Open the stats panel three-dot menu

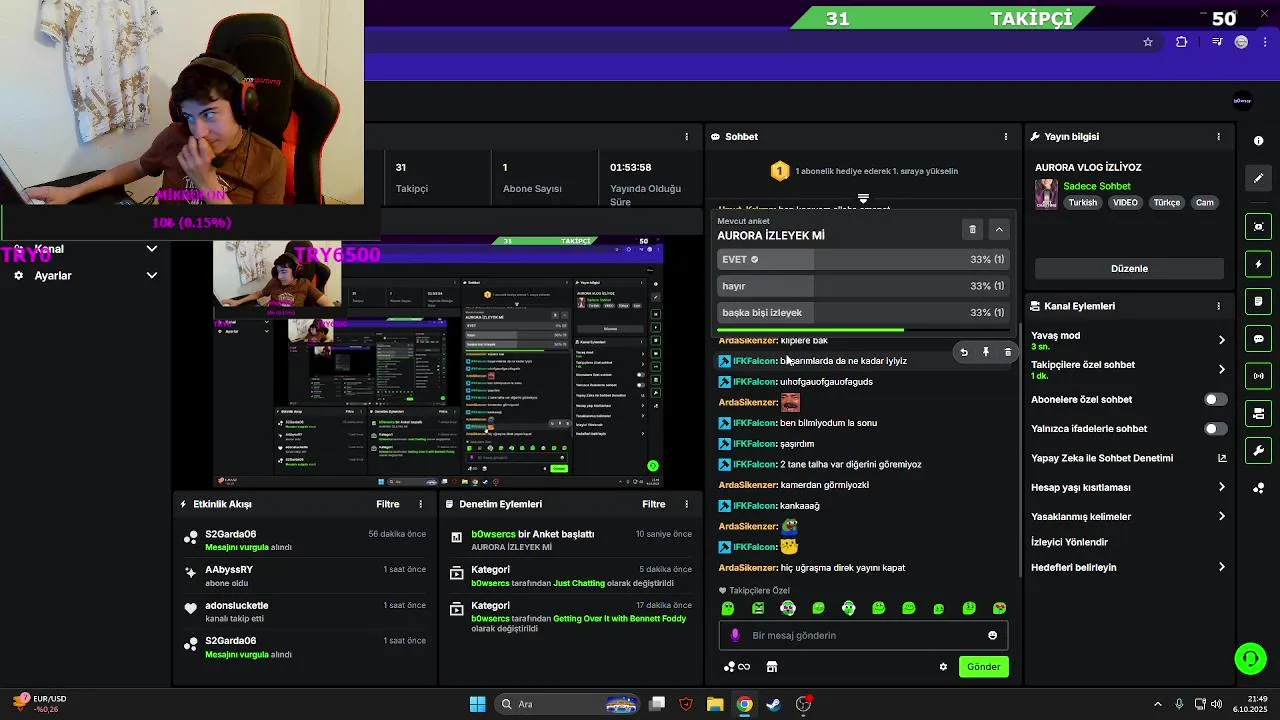click(x=686, y=136)
